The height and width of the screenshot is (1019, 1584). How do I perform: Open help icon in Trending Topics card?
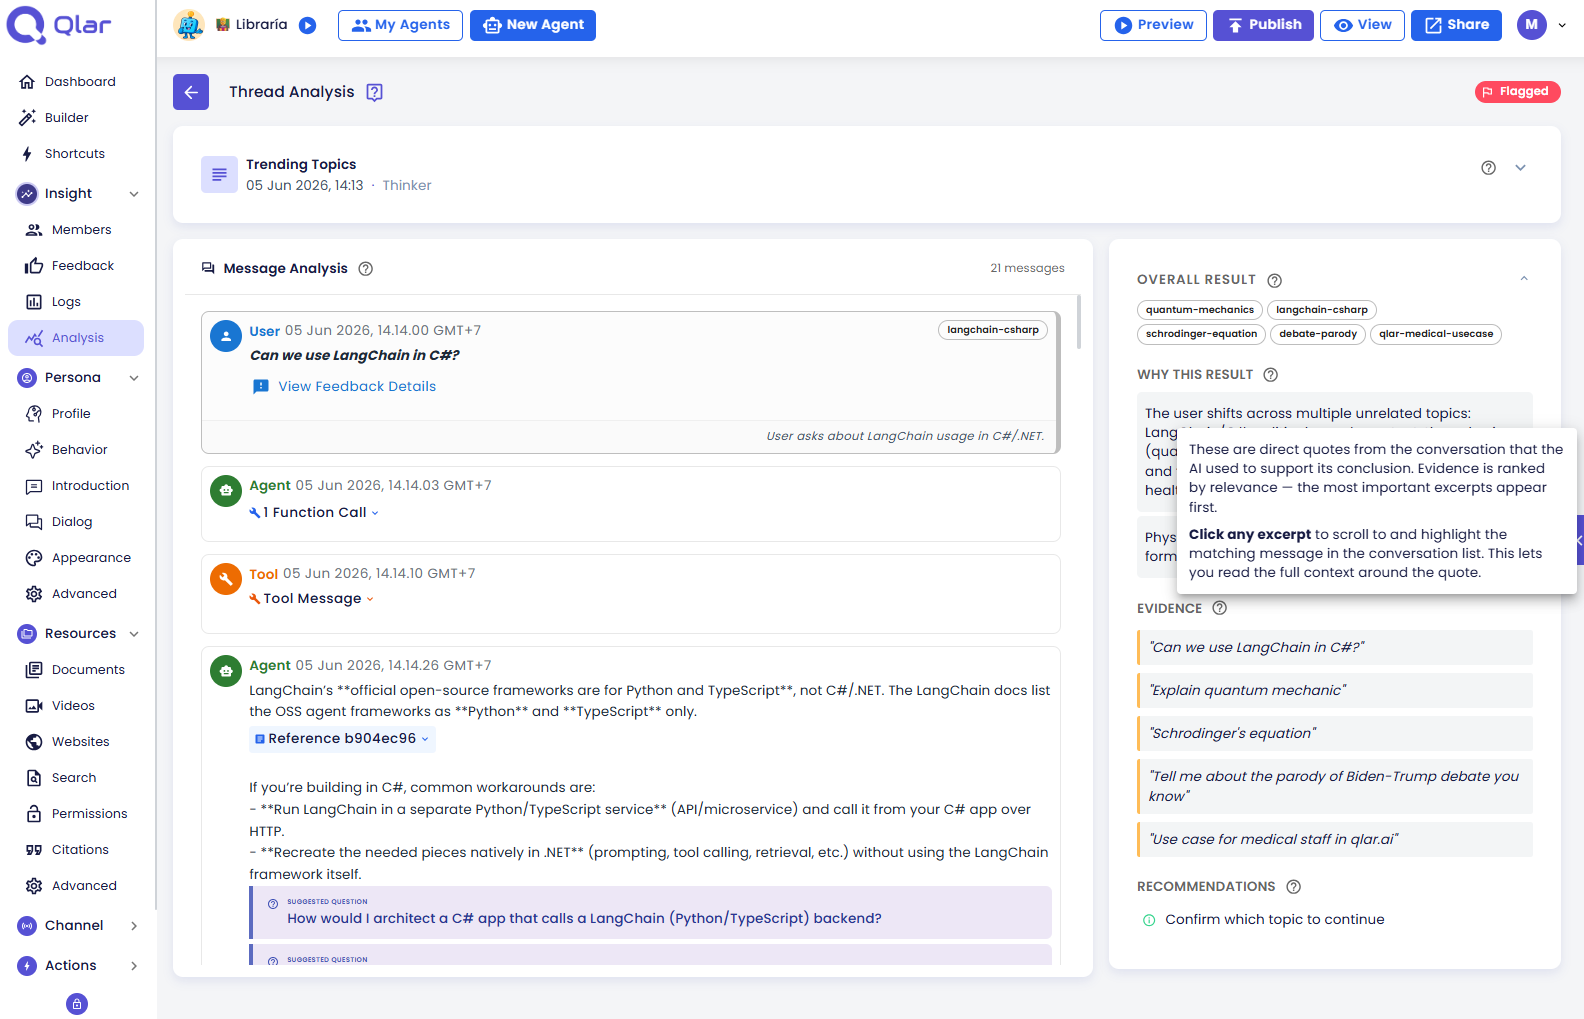1488,168
